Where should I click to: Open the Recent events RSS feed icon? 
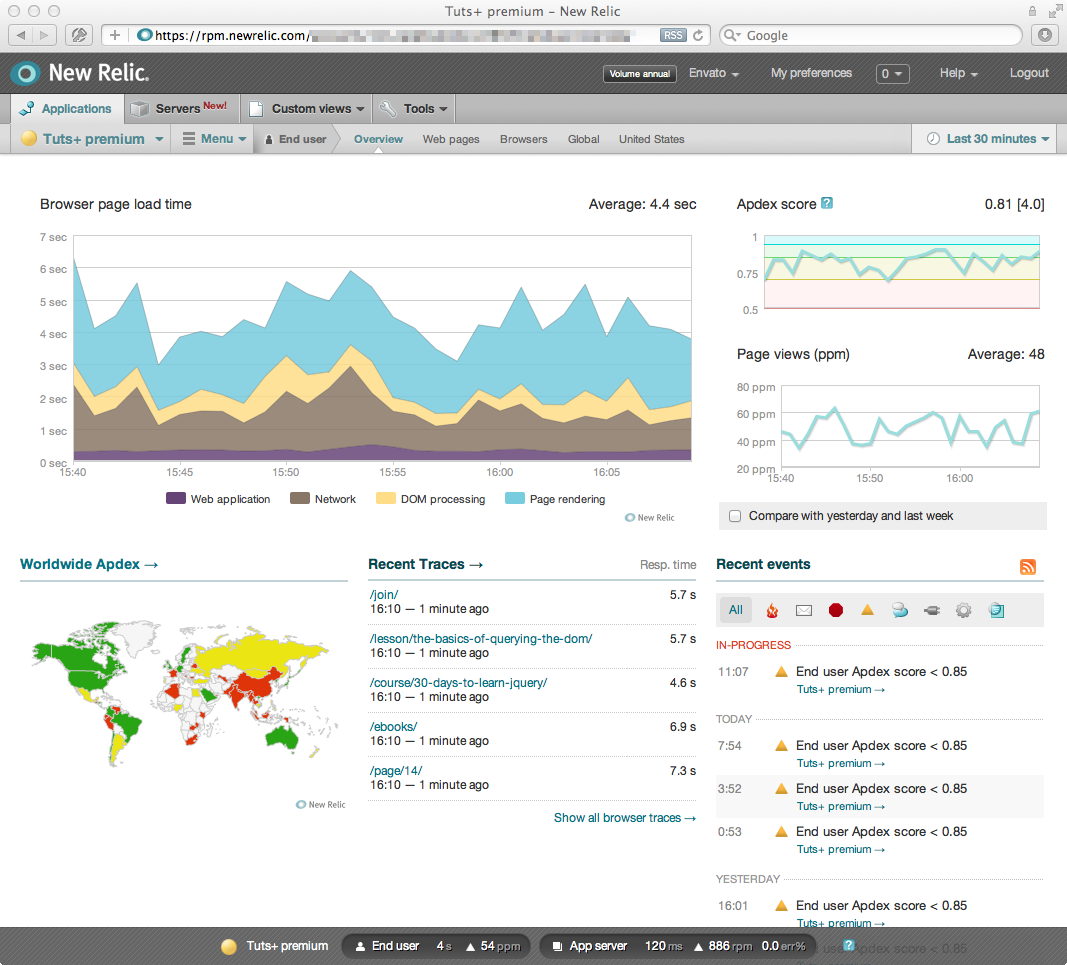[1028, 567]
